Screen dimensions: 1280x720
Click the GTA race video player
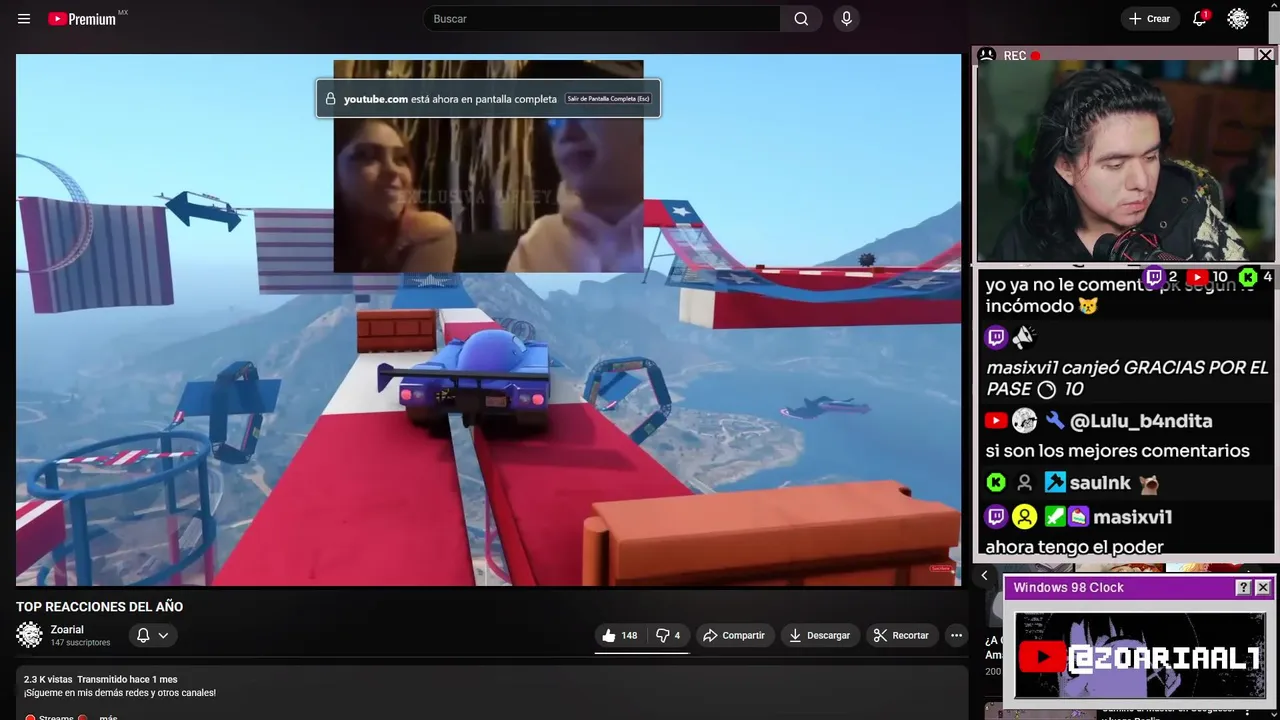[488, 320]
